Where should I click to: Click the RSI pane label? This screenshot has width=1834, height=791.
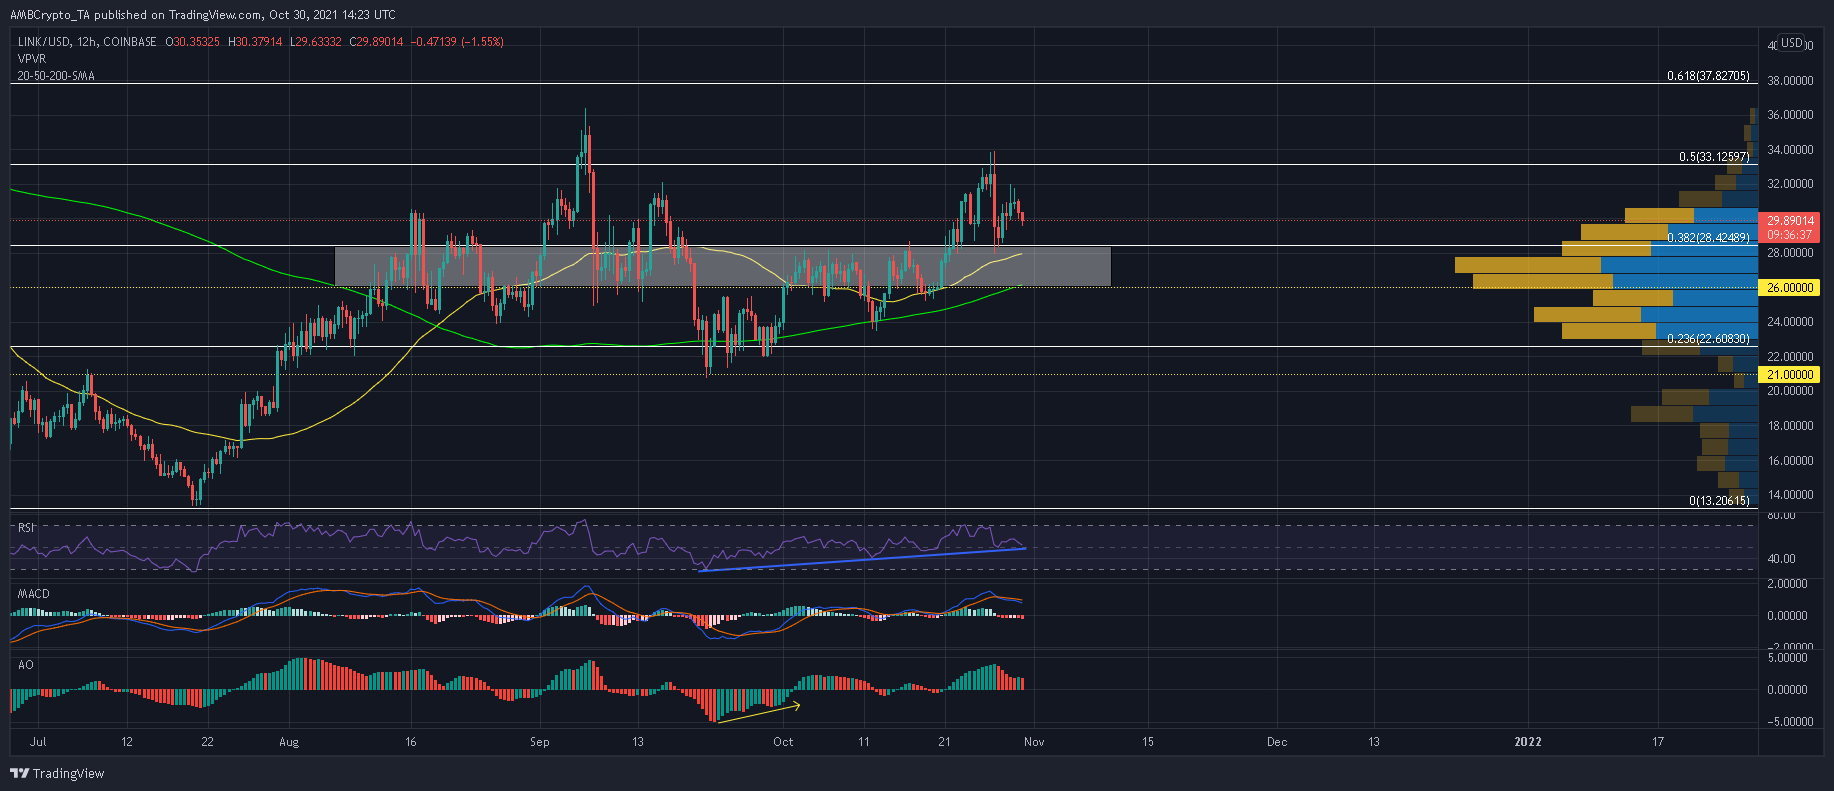pyautogui.click(x=26, y=528)
